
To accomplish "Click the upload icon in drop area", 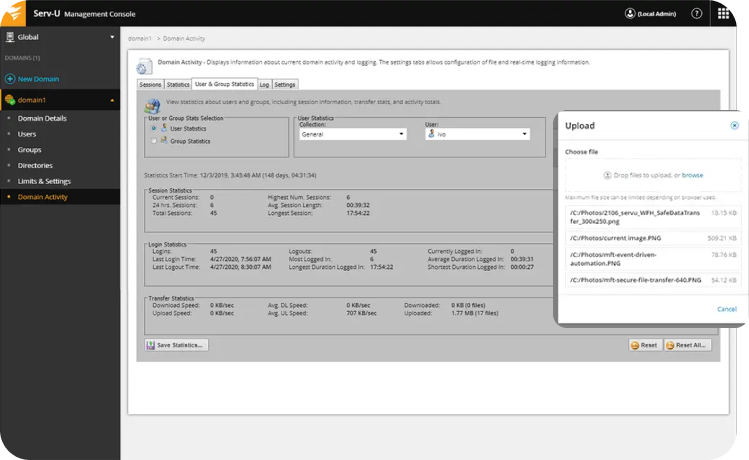I will click(x=607, y=175).
